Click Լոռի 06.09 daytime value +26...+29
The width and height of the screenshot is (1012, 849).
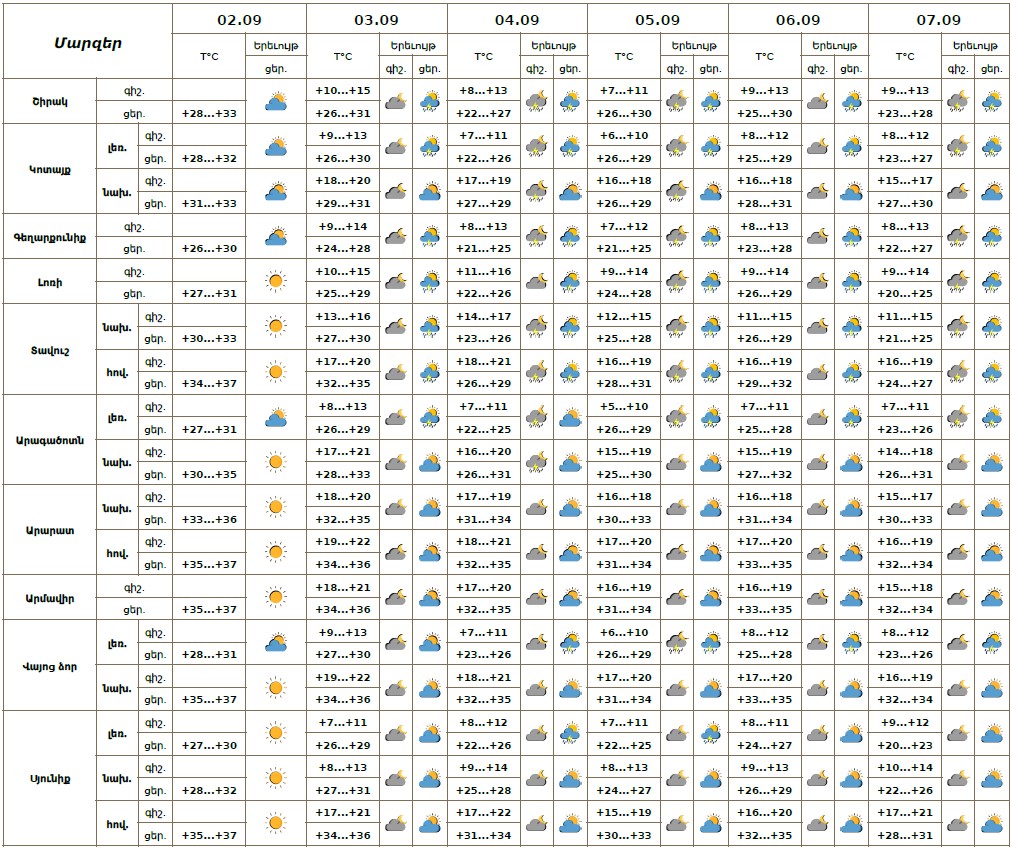pyautogui.click(x=765, y=294)
